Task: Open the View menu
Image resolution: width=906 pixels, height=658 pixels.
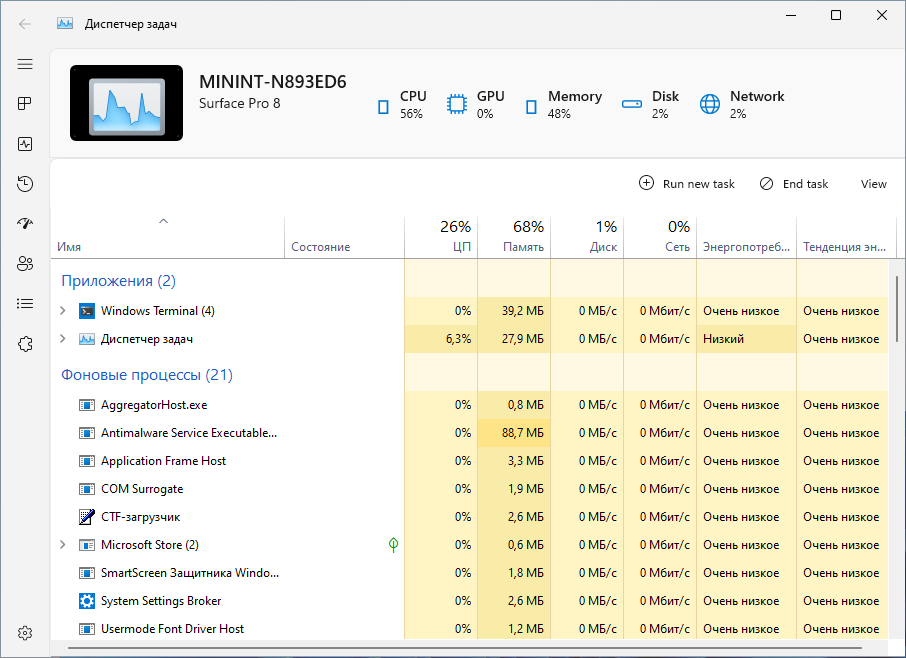Action: pos(873,184)
